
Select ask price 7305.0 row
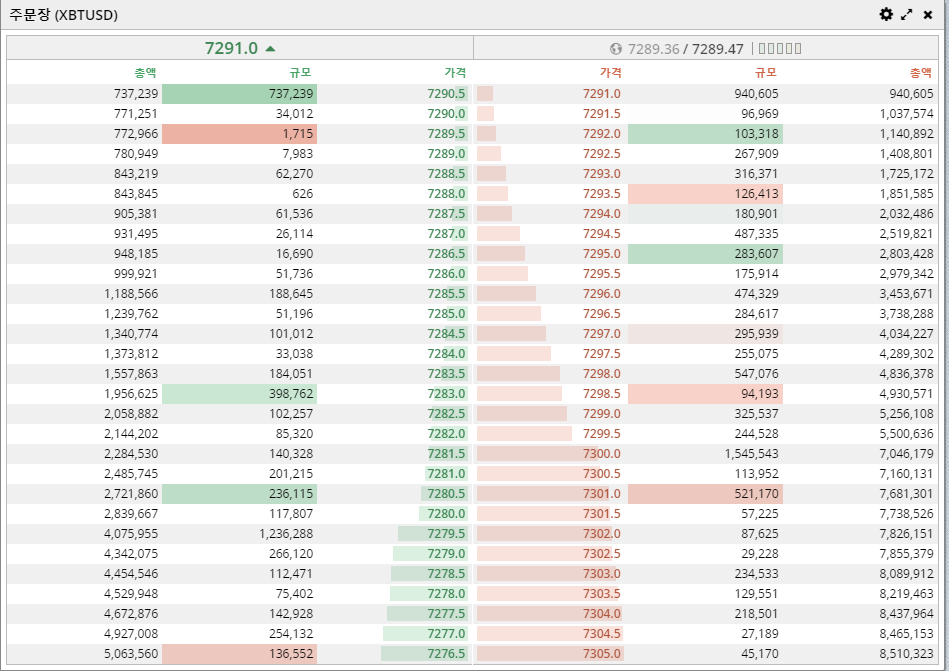[x=601, y=654]
